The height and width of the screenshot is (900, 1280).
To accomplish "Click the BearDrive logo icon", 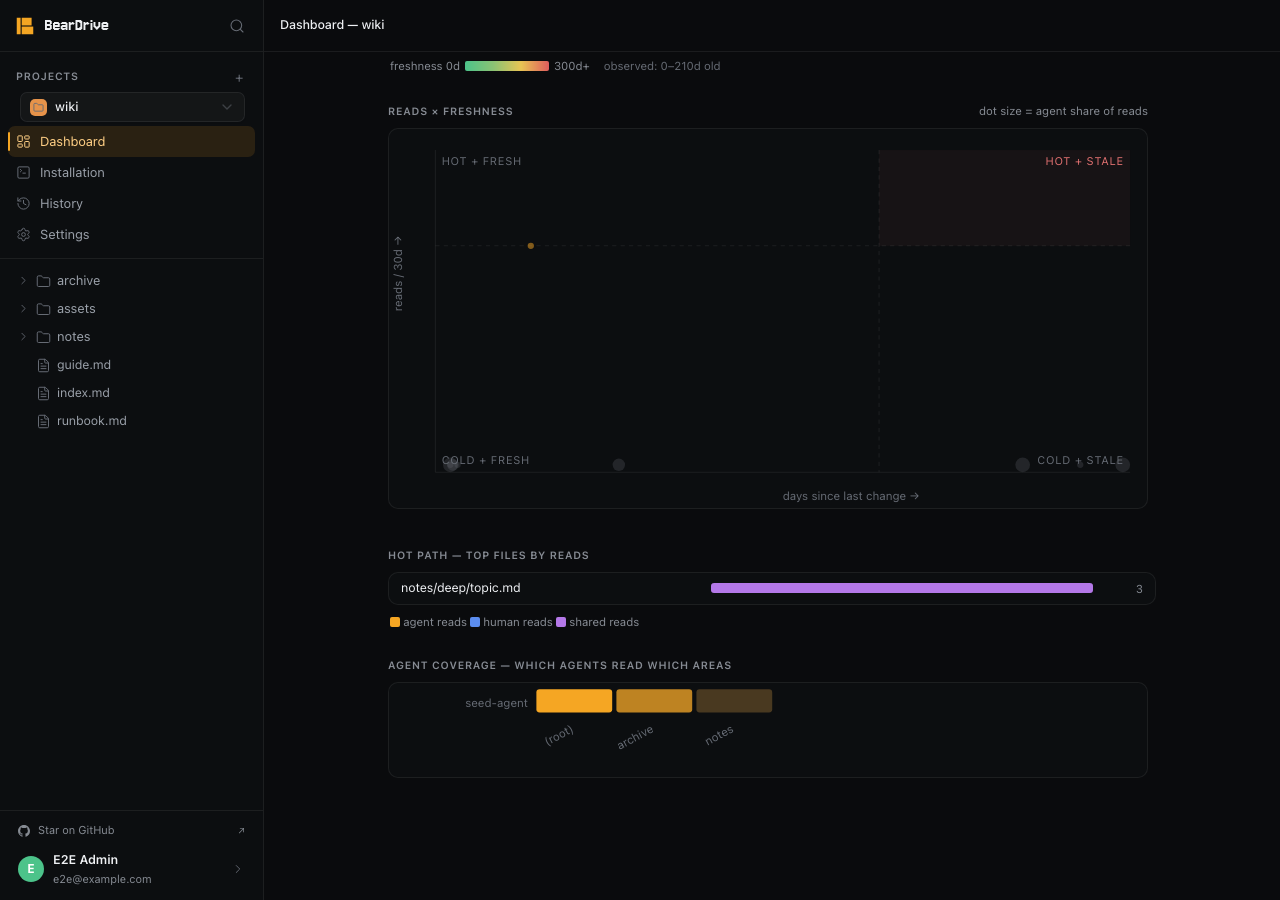I will (25, 26).
